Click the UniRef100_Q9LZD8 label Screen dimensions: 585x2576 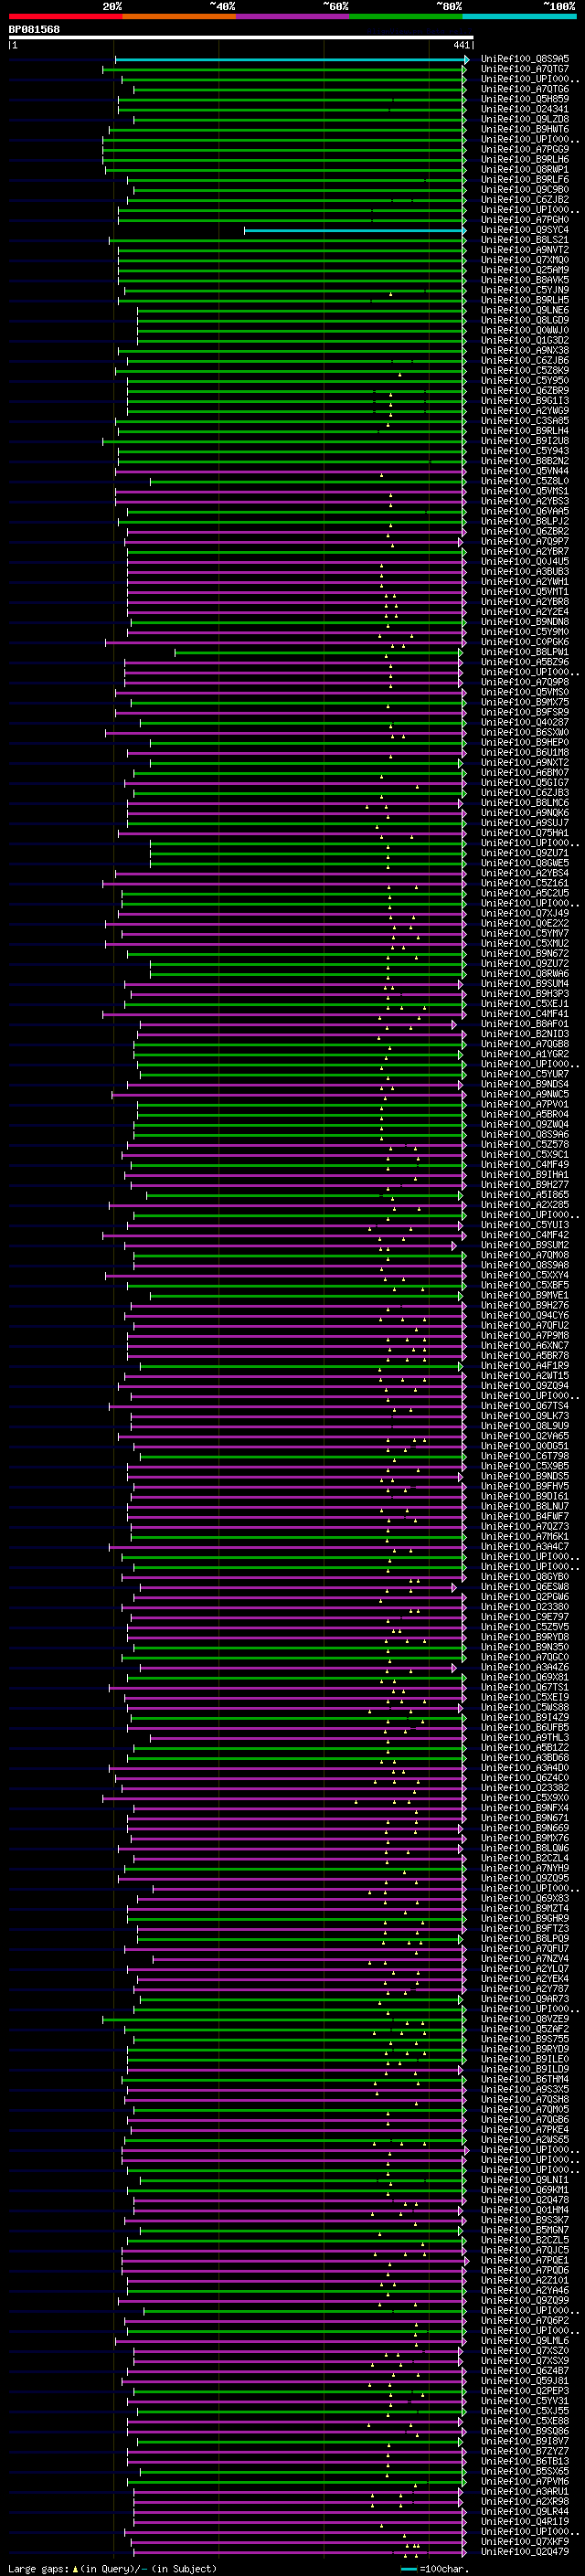point(525,119)
